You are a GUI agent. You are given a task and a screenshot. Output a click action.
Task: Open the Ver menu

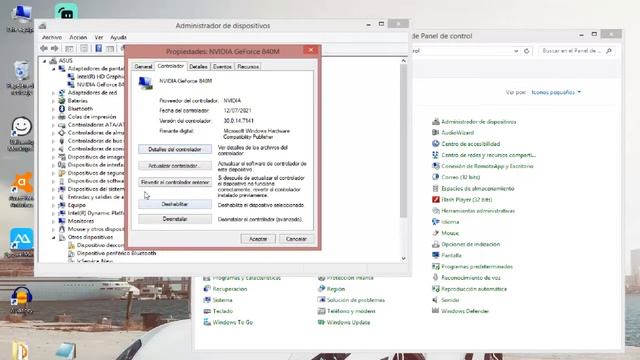pos(99,37)
